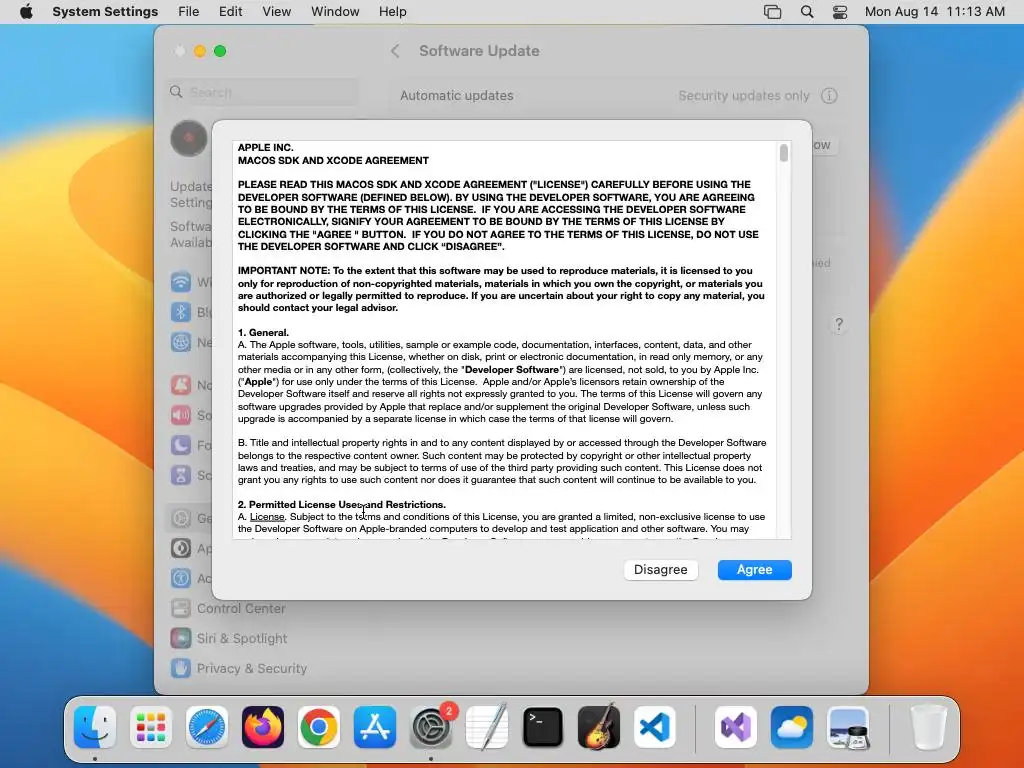Click the date and time in menu bar
Screen dimensions: 1024x768
pos(935,12)
